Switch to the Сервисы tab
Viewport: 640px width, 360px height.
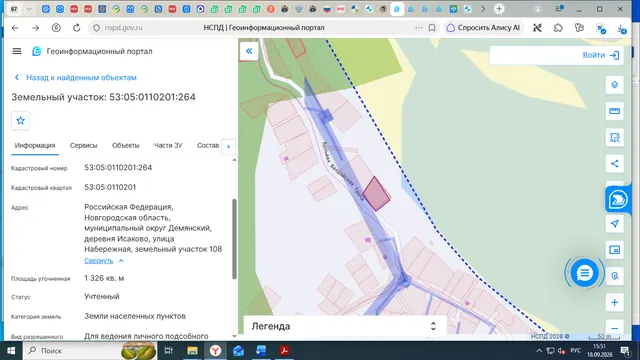[83, 146]
